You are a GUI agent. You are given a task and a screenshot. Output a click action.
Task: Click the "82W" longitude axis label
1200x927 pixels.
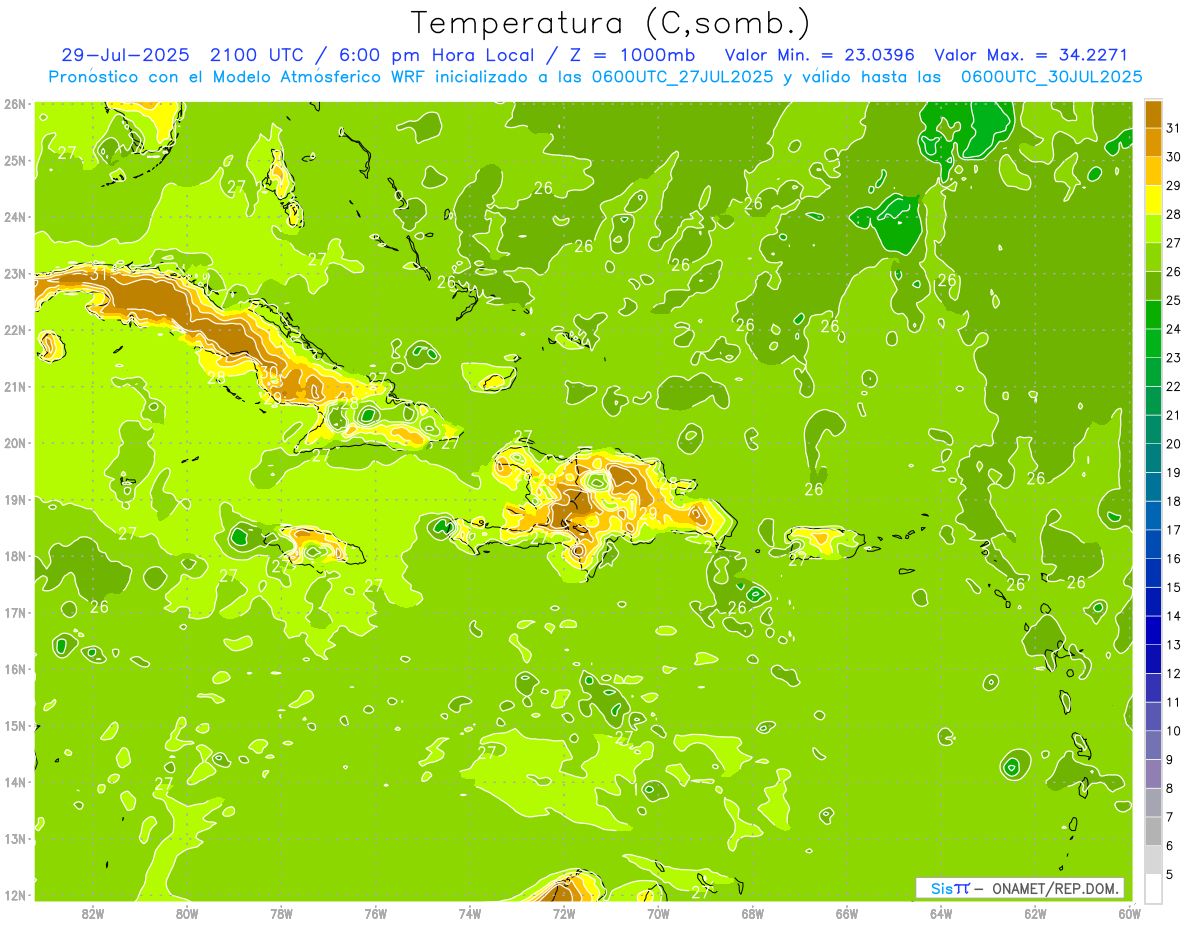point(92,913)
